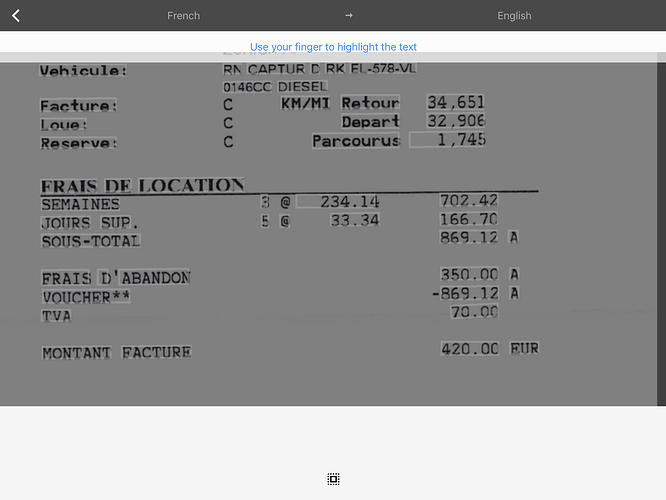Tap the back arrow icon
The image size is (666, 500).
[x=16, y=16]
